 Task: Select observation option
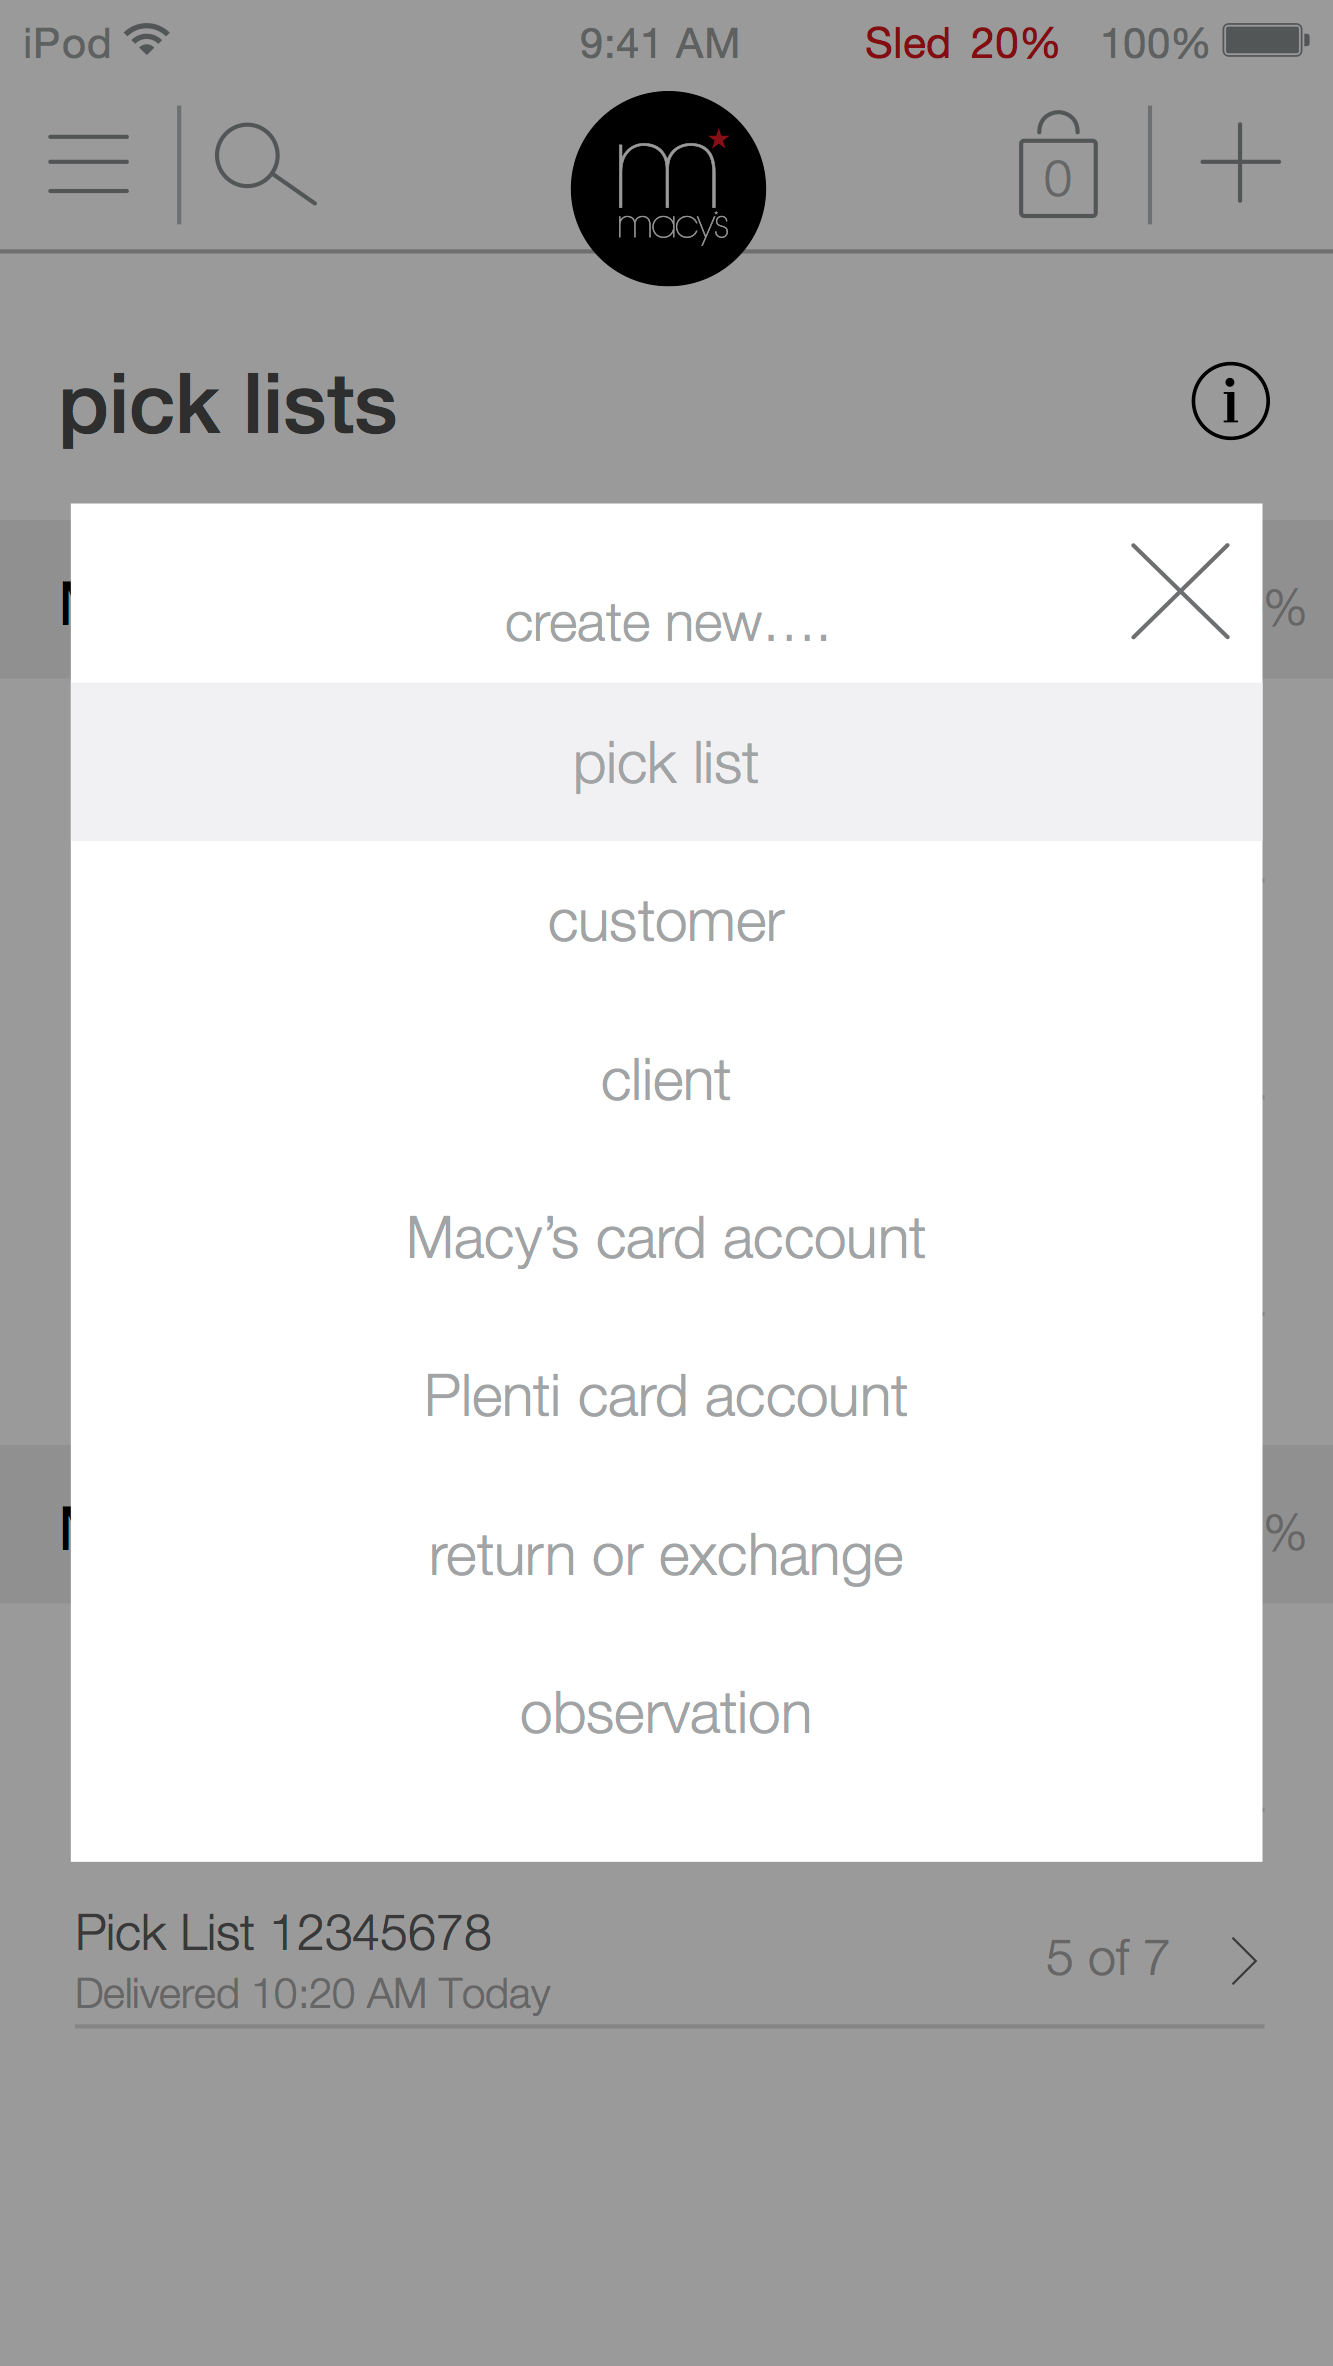click(x=666, y=1713)
